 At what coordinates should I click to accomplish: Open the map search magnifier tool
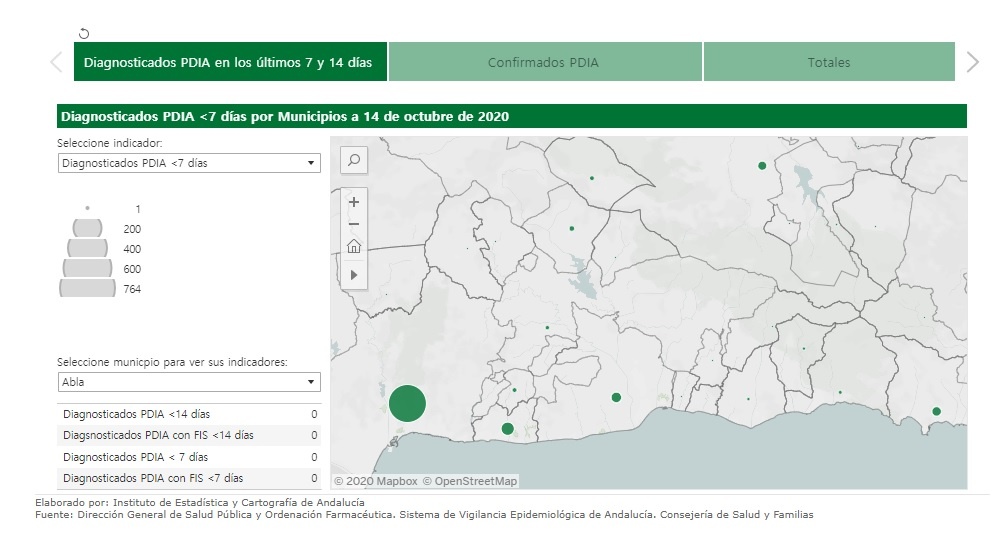(354, 160)
